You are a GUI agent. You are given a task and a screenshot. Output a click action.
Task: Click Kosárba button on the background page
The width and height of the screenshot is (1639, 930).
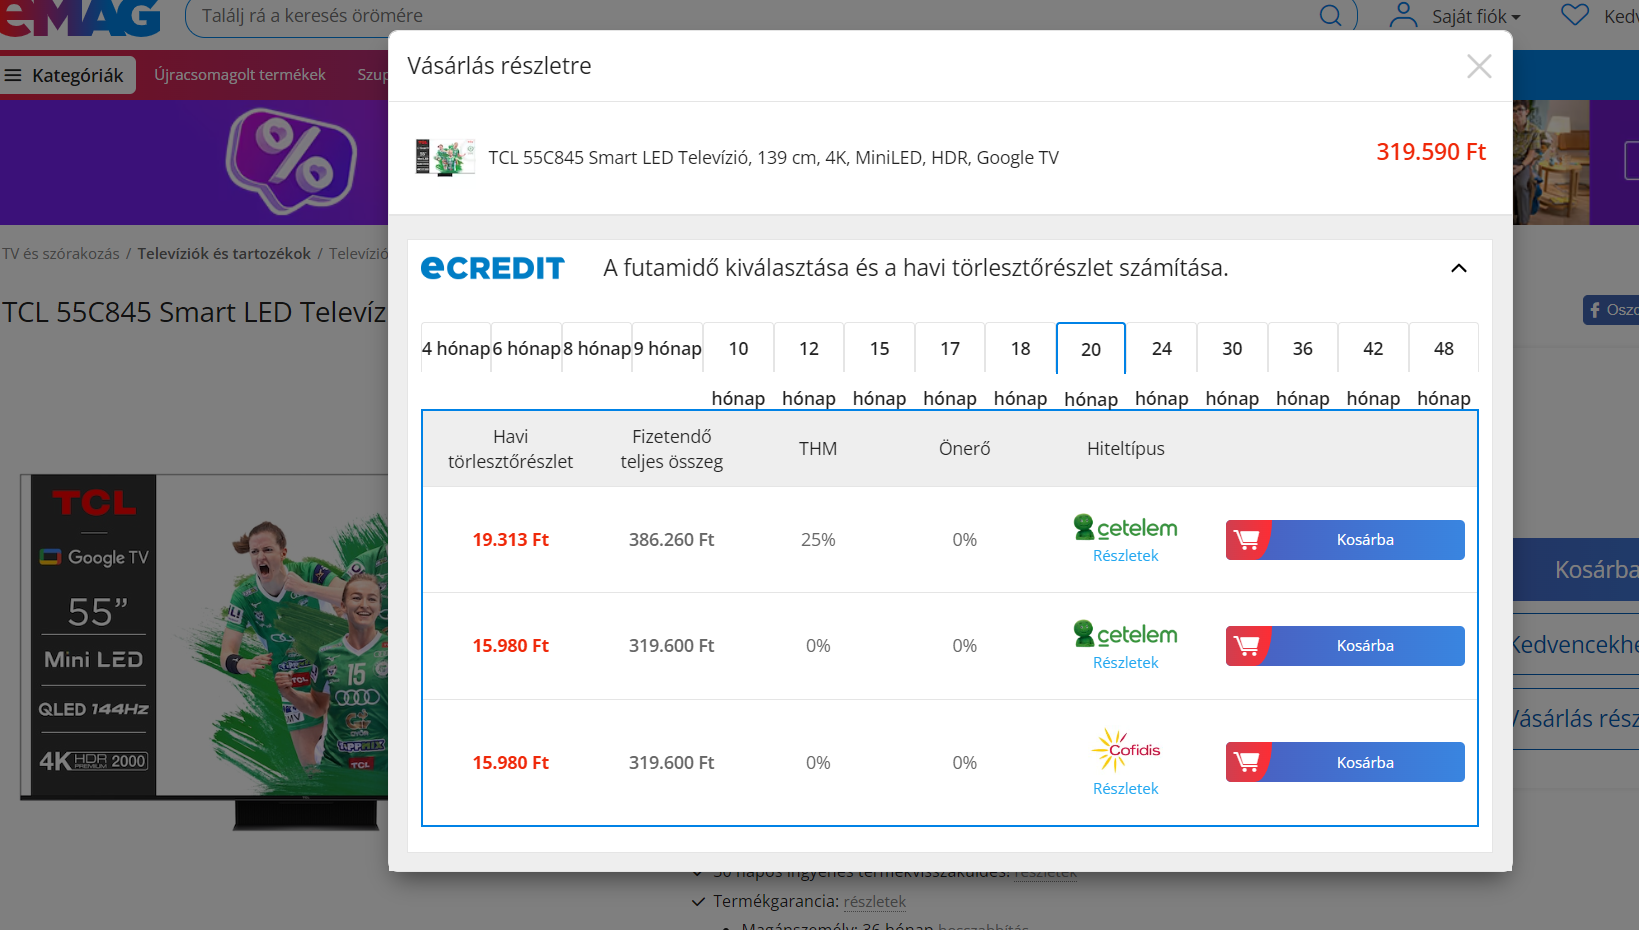[x=1576, y=570]
